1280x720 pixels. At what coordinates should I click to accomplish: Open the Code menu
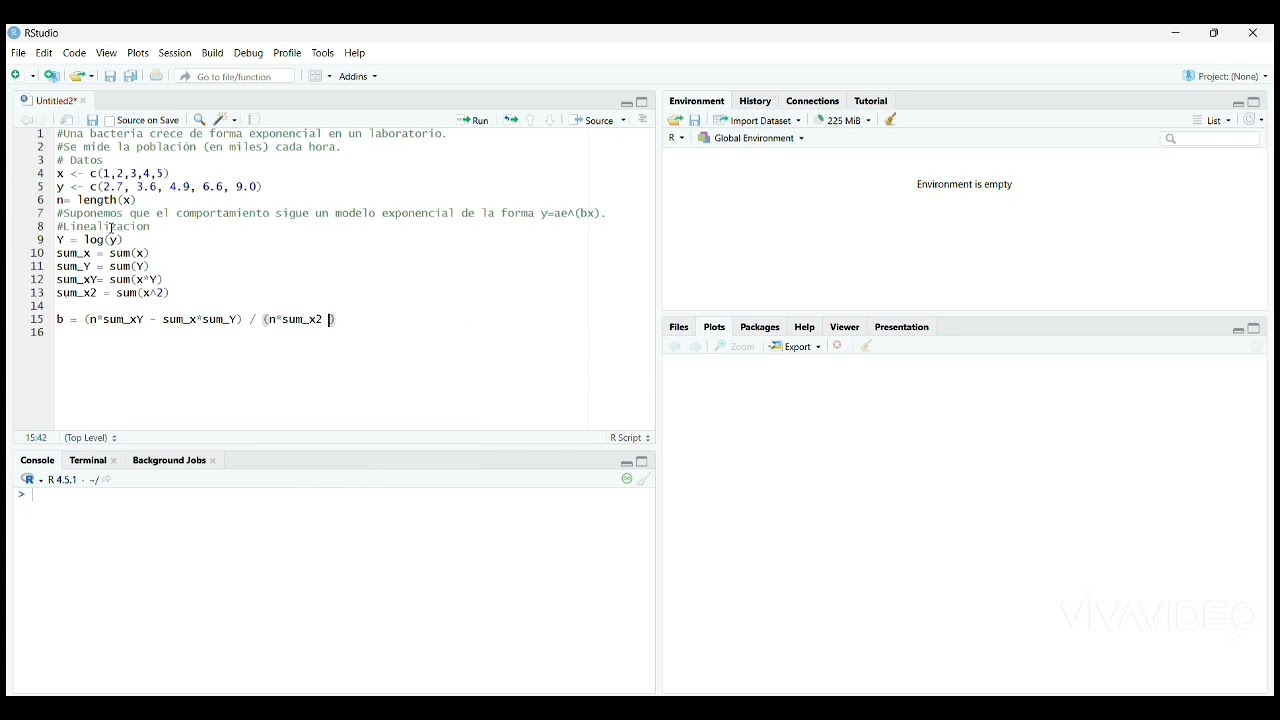pyautogui.click(x=75, y=53)
